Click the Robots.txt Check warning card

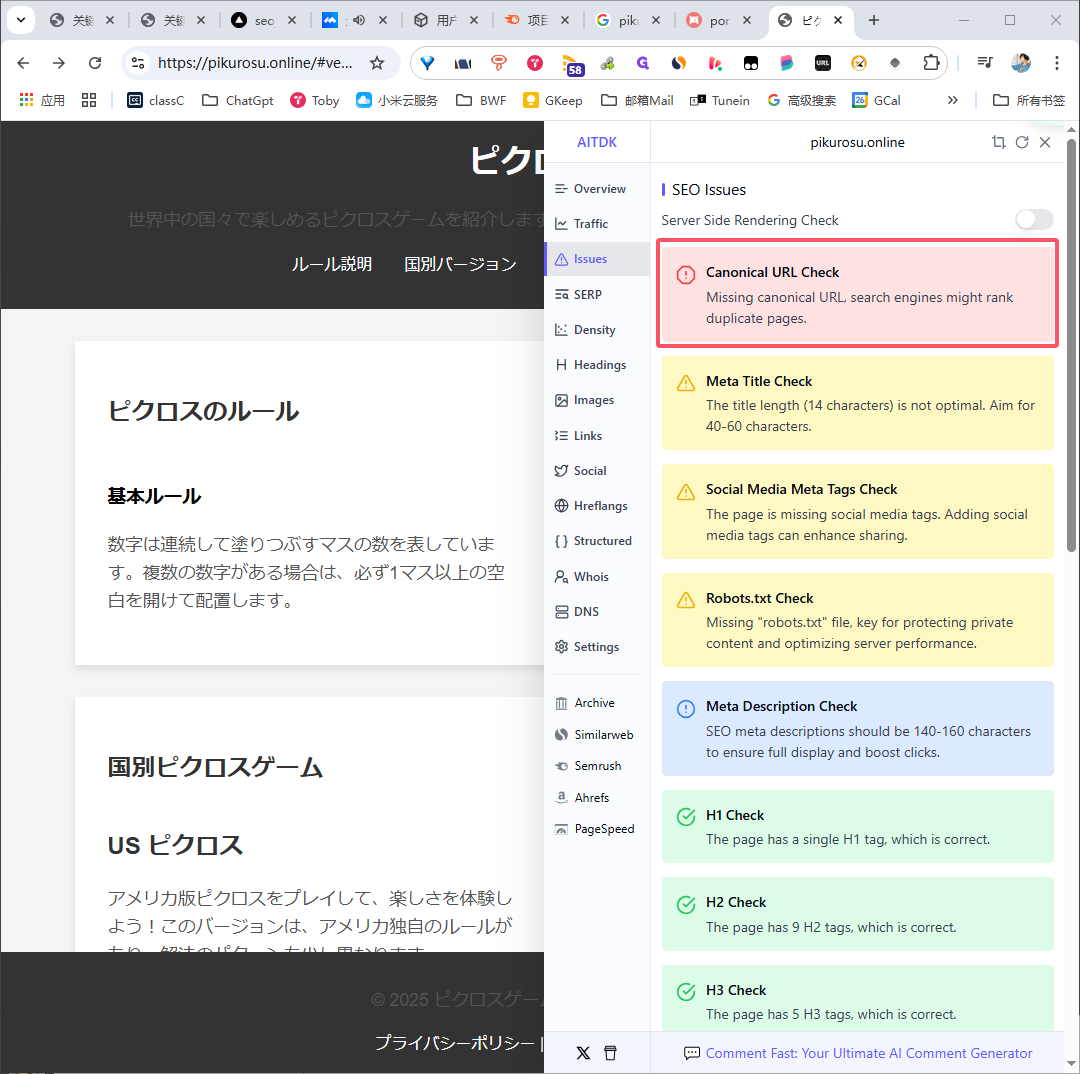coord(858,620)
